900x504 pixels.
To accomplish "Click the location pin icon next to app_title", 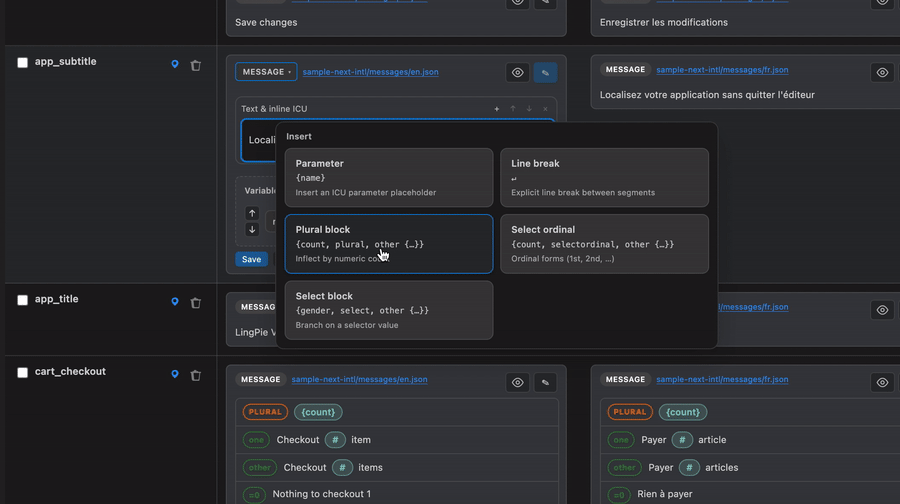I will click(x=175, y=302).
